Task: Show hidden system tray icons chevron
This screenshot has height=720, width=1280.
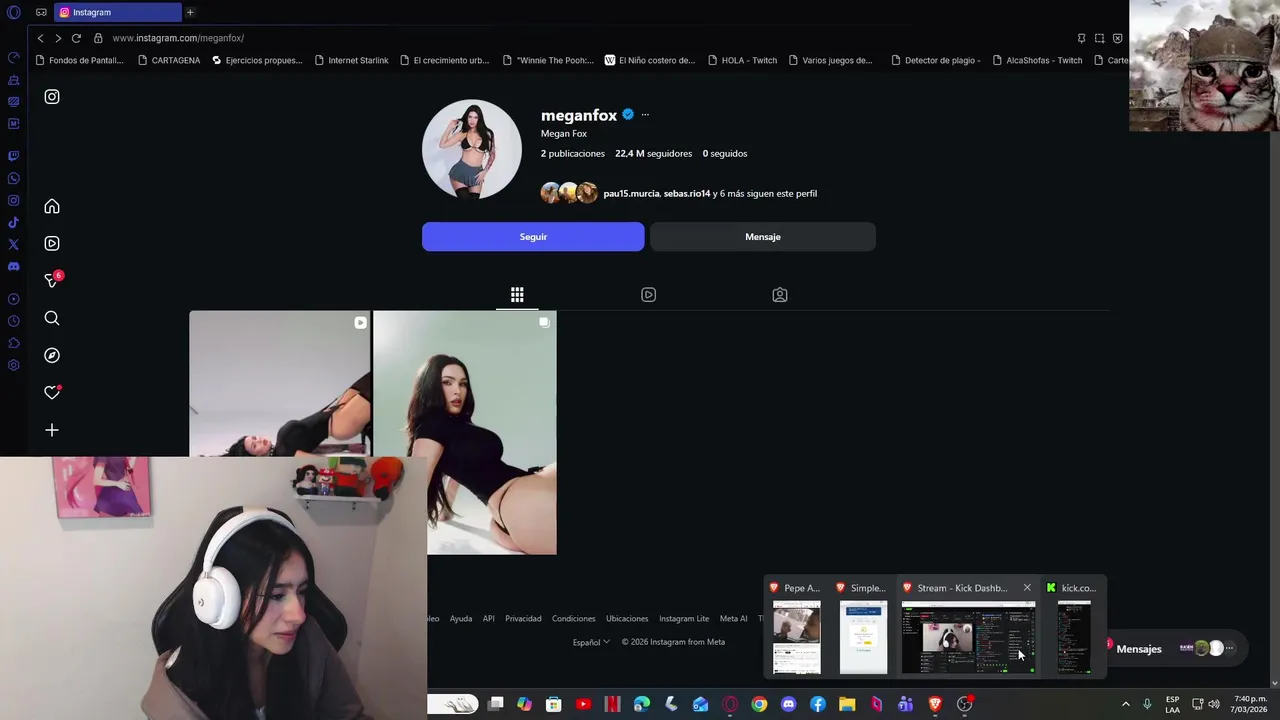Action: coord(1125,705)
